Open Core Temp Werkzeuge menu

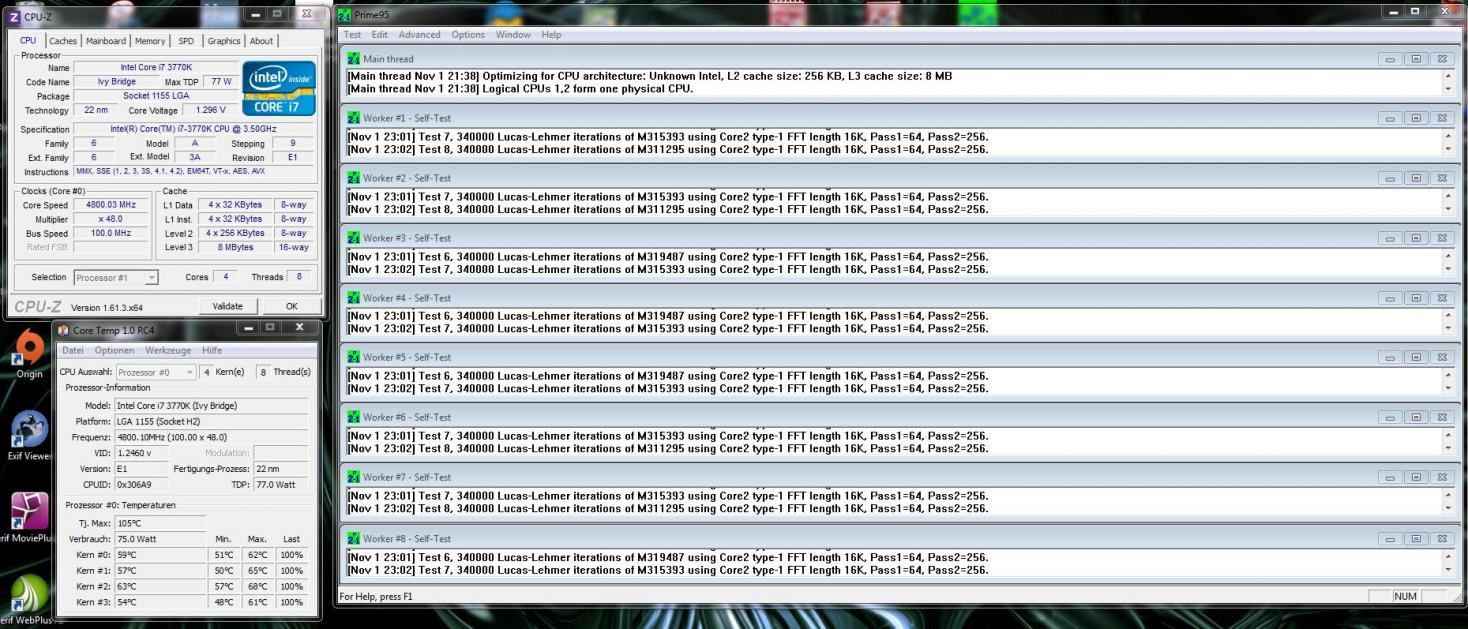click(x=168, y=351)
